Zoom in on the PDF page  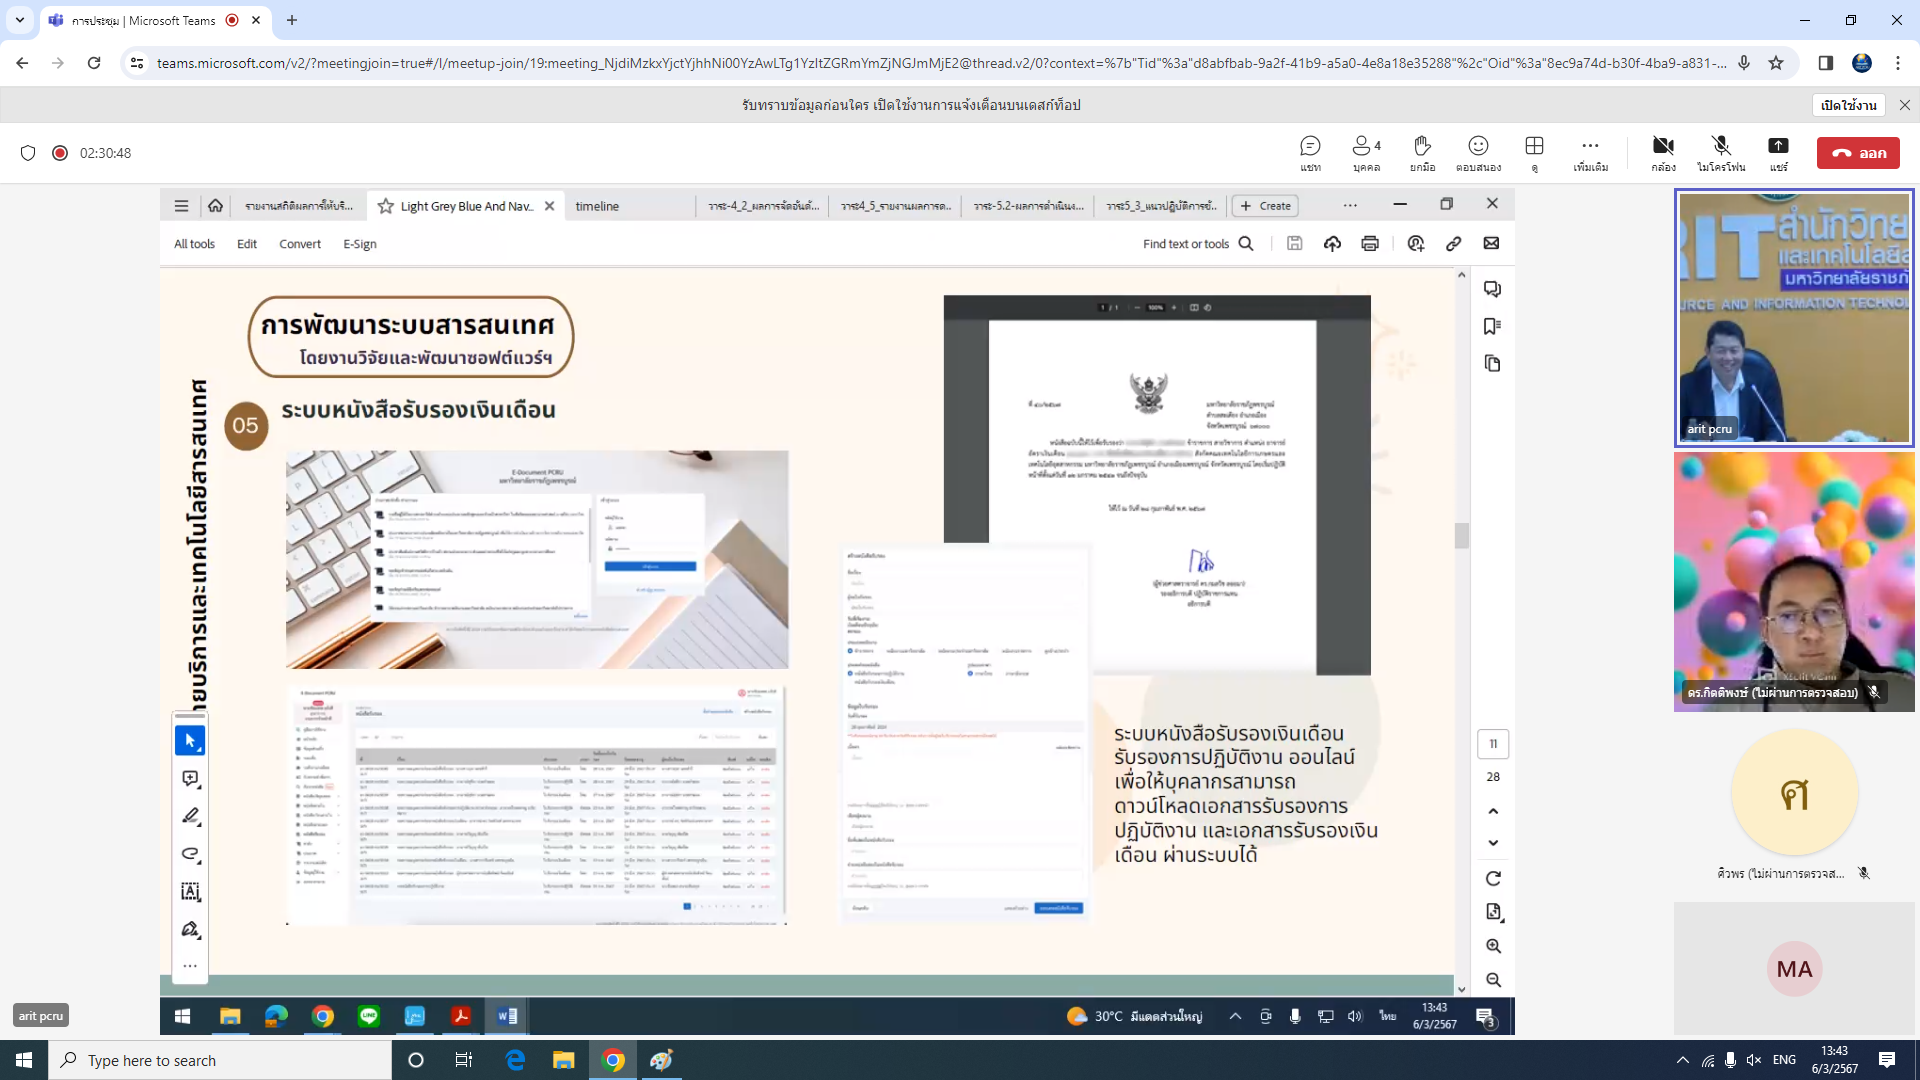click(1493, 946)
